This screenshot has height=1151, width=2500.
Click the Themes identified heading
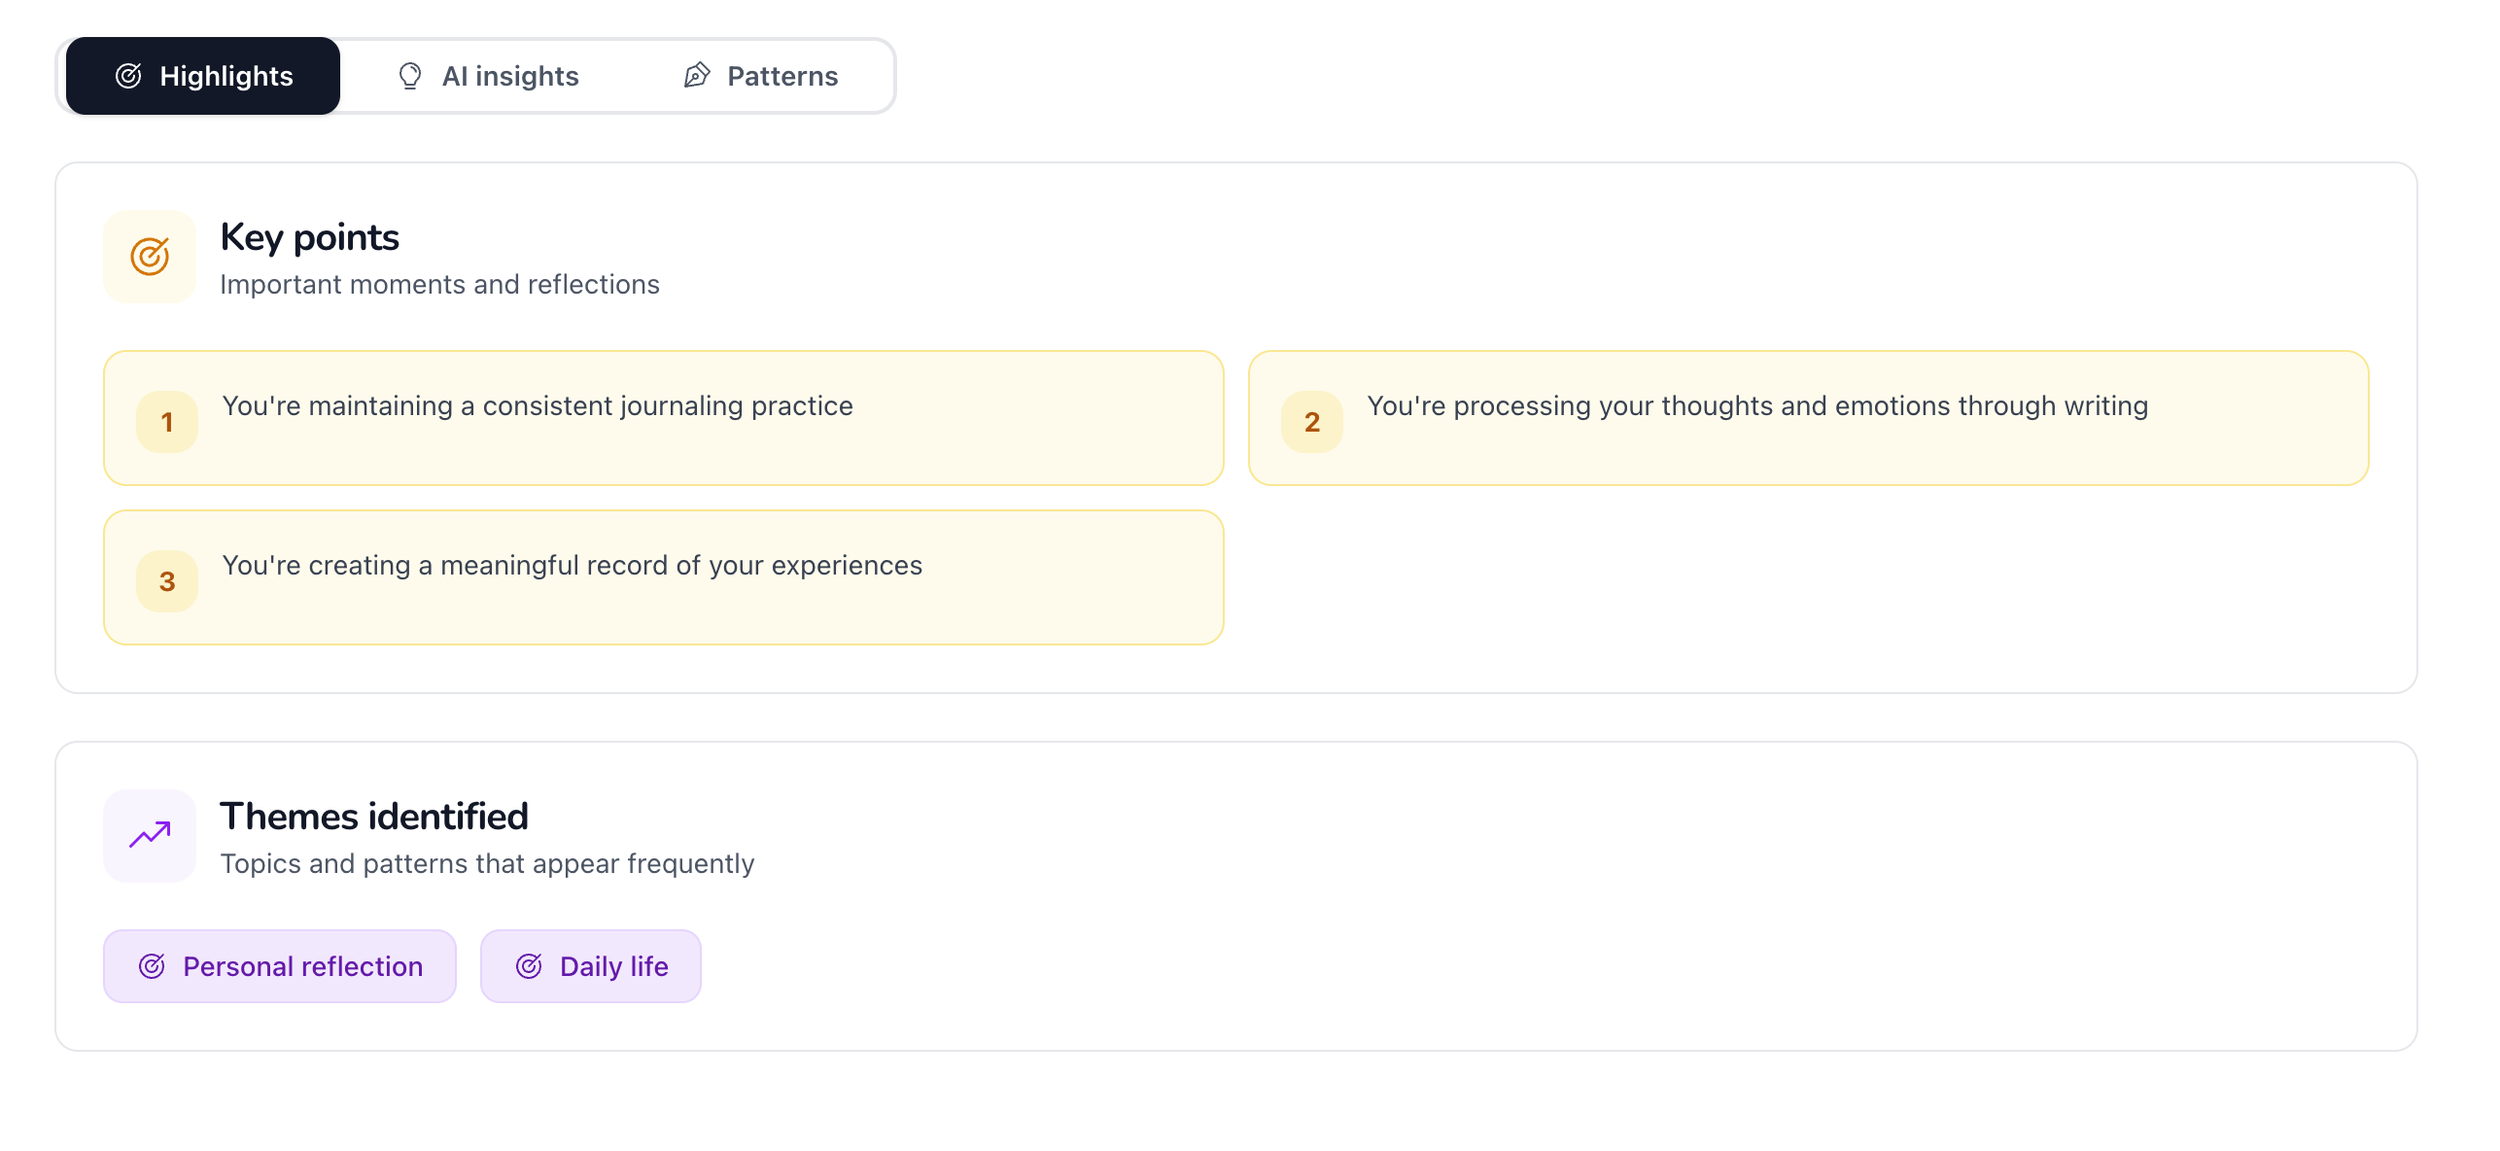[374, 817]
